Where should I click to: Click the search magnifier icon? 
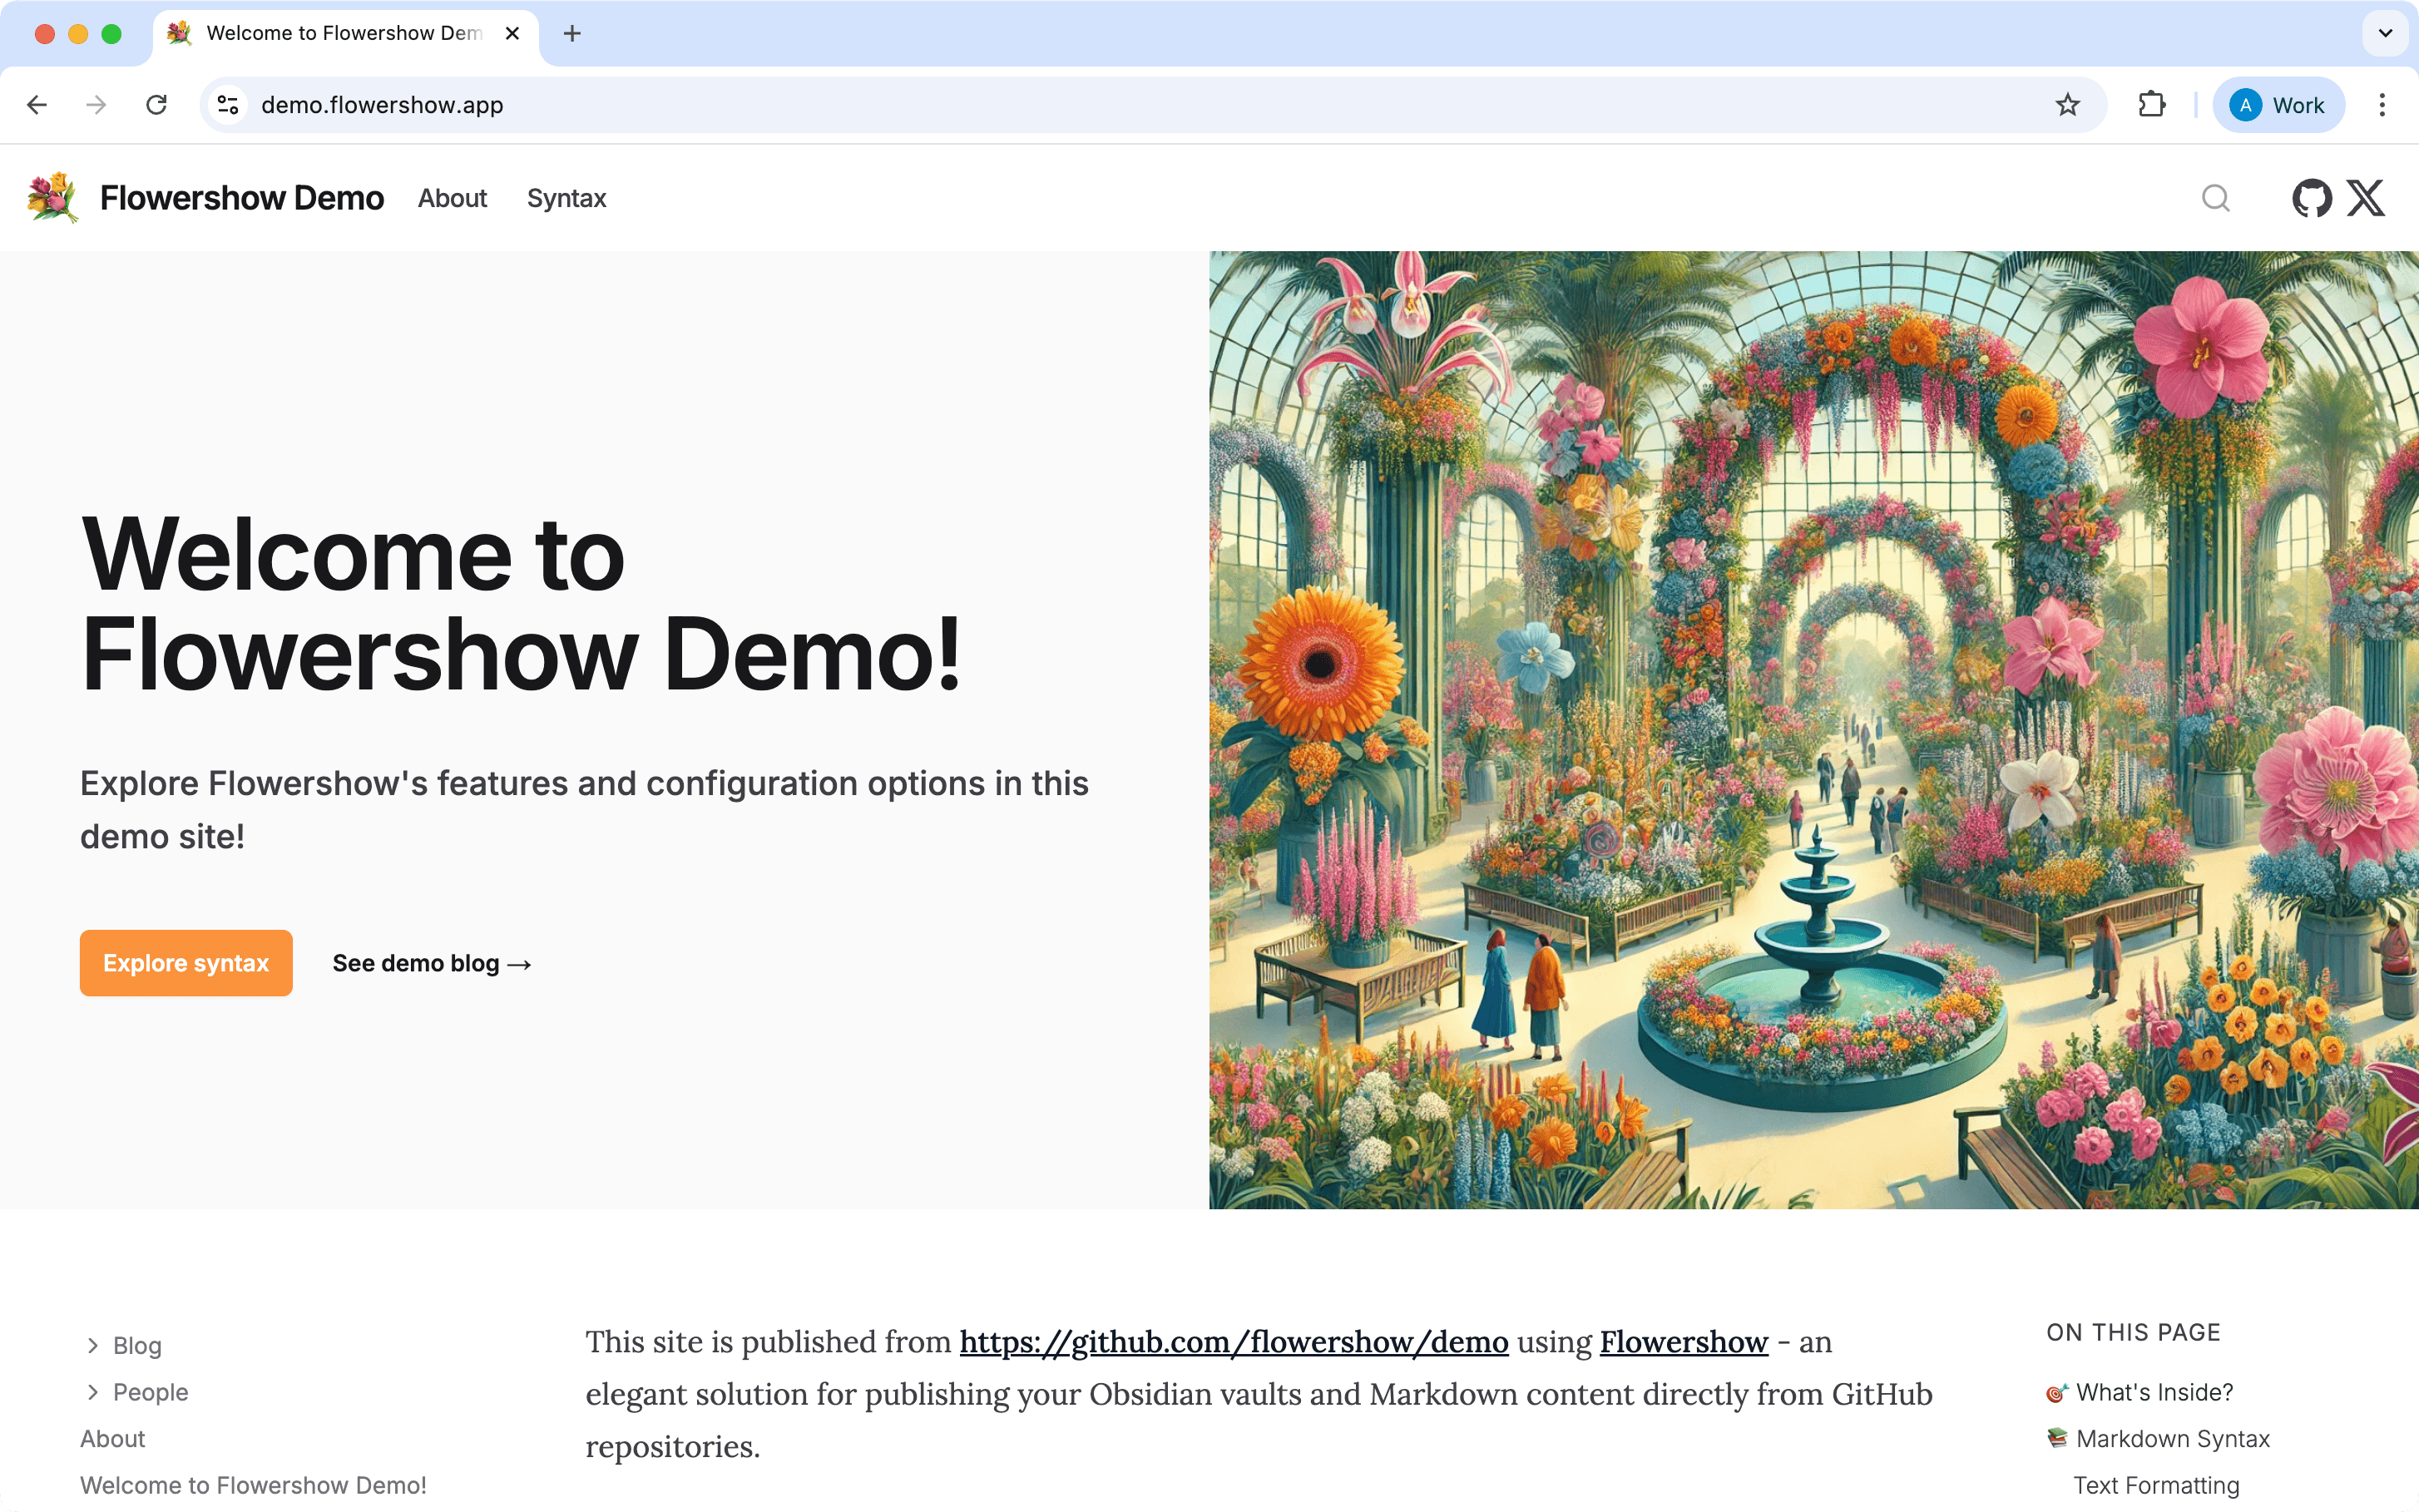point(2215,198)
